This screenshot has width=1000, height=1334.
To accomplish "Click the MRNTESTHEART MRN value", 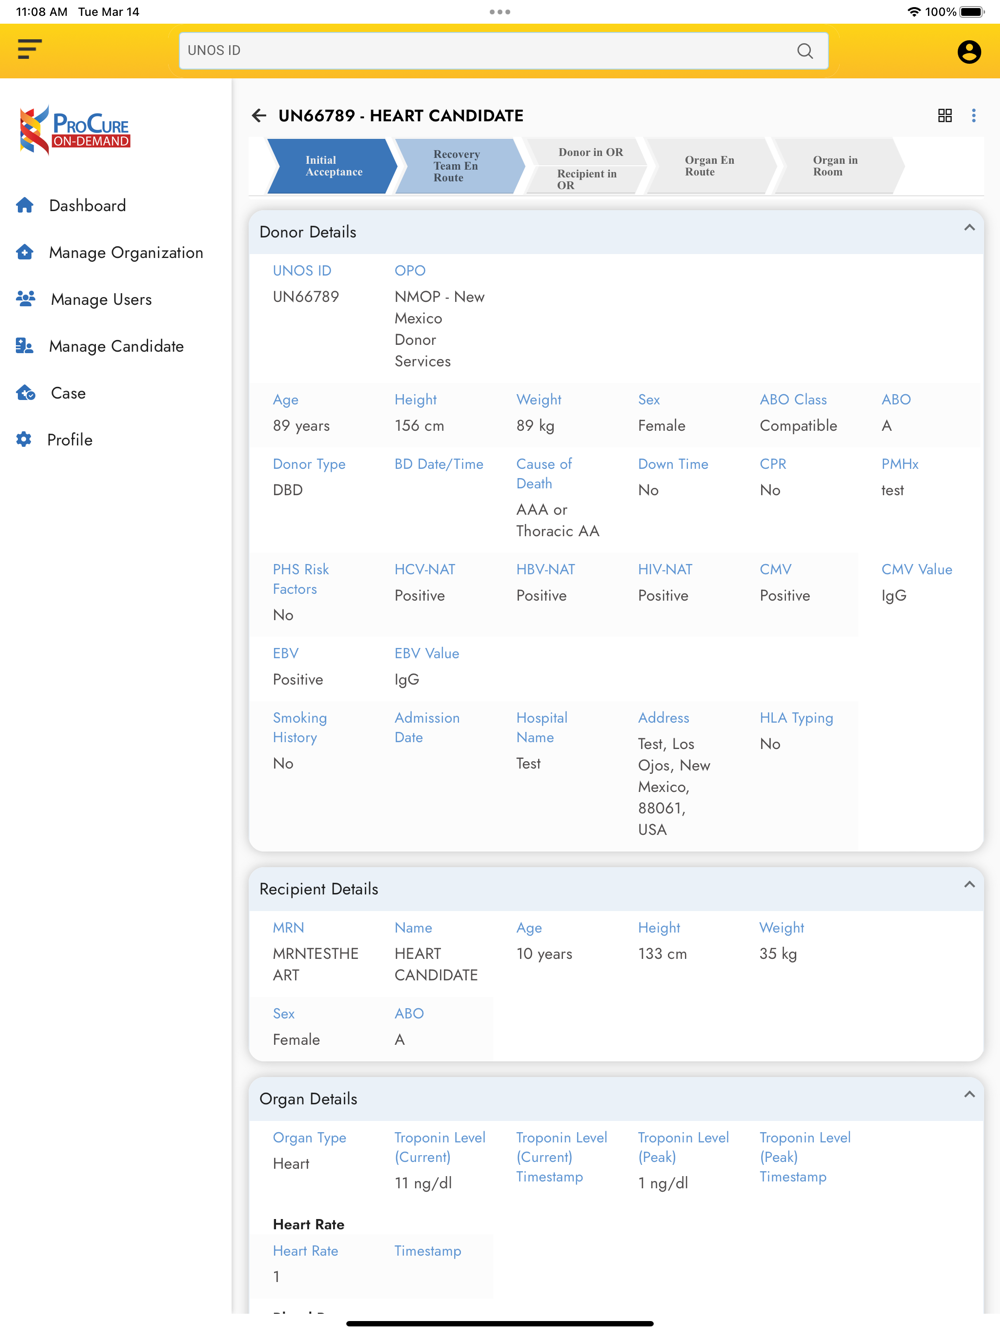I will [315, 964].
